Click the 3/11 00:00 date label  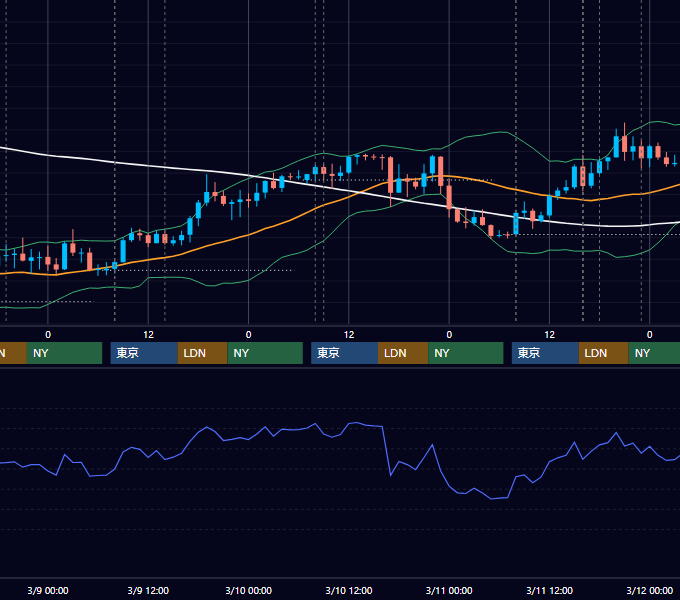point(449,590)
